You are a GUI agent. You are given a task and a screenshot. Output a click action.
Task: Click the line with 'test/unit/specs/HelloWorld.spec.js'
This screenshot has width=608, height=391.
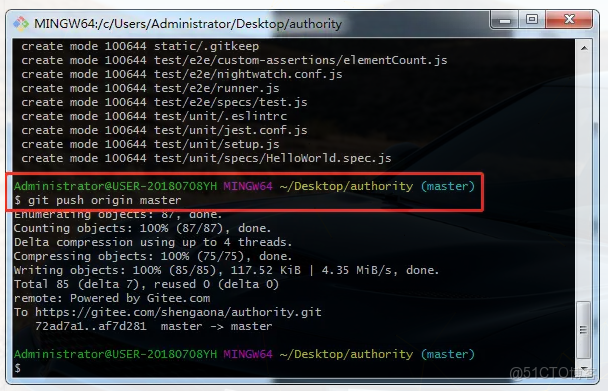tap(206, 158)
